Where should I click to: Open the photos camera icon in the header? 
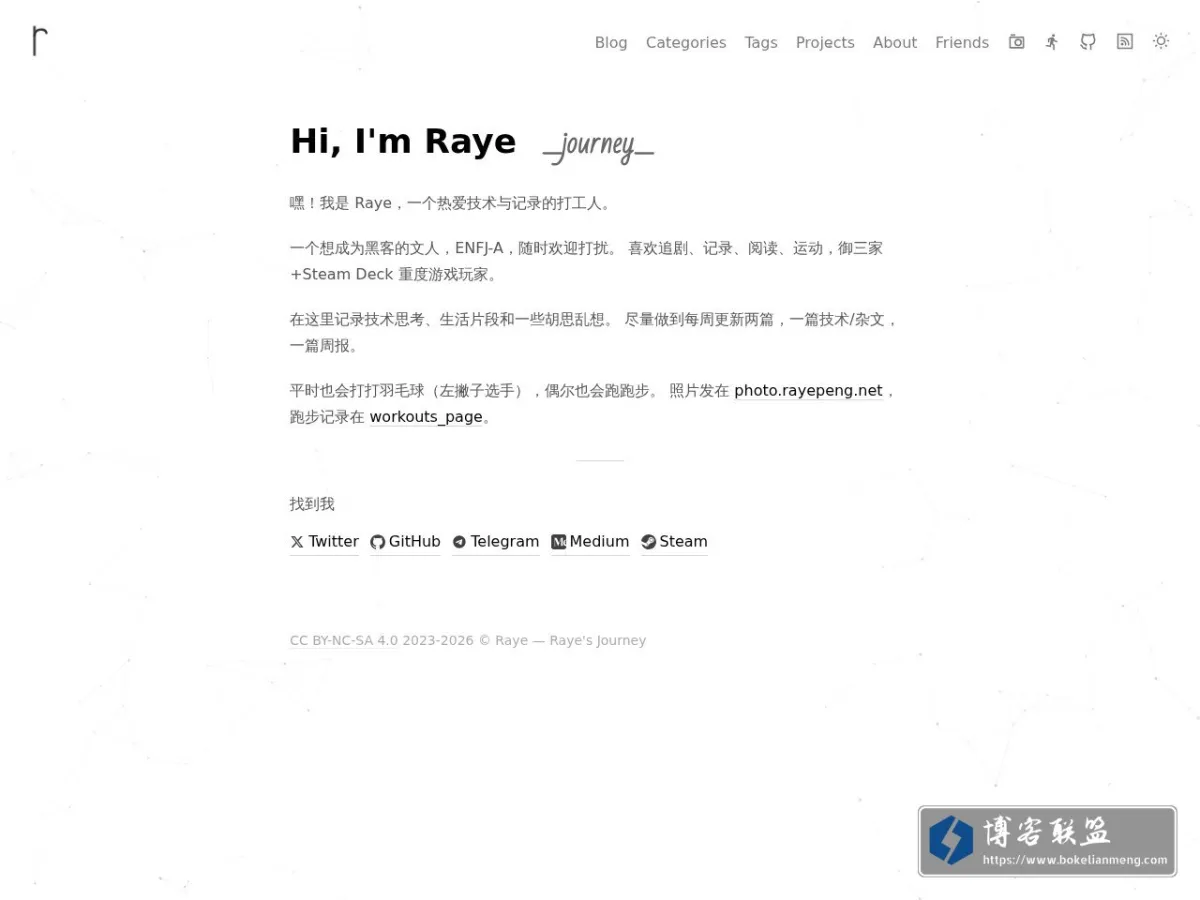(1017, 42)
